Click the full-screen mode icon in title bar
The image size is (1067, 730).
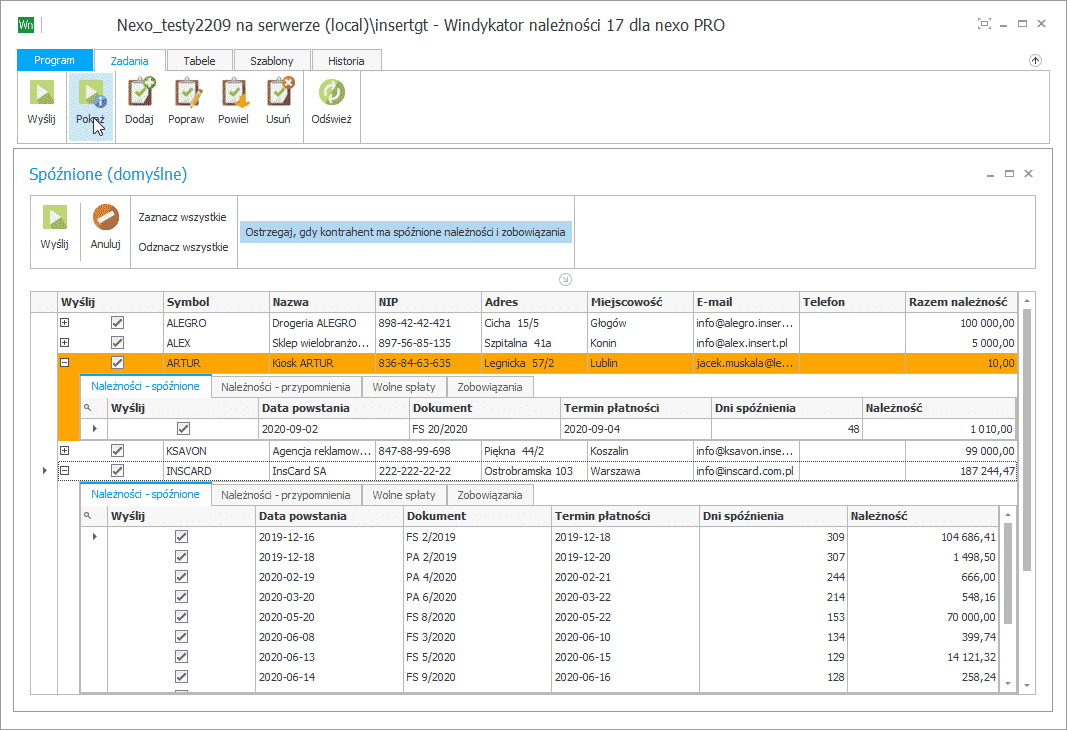tap(984, 24)
